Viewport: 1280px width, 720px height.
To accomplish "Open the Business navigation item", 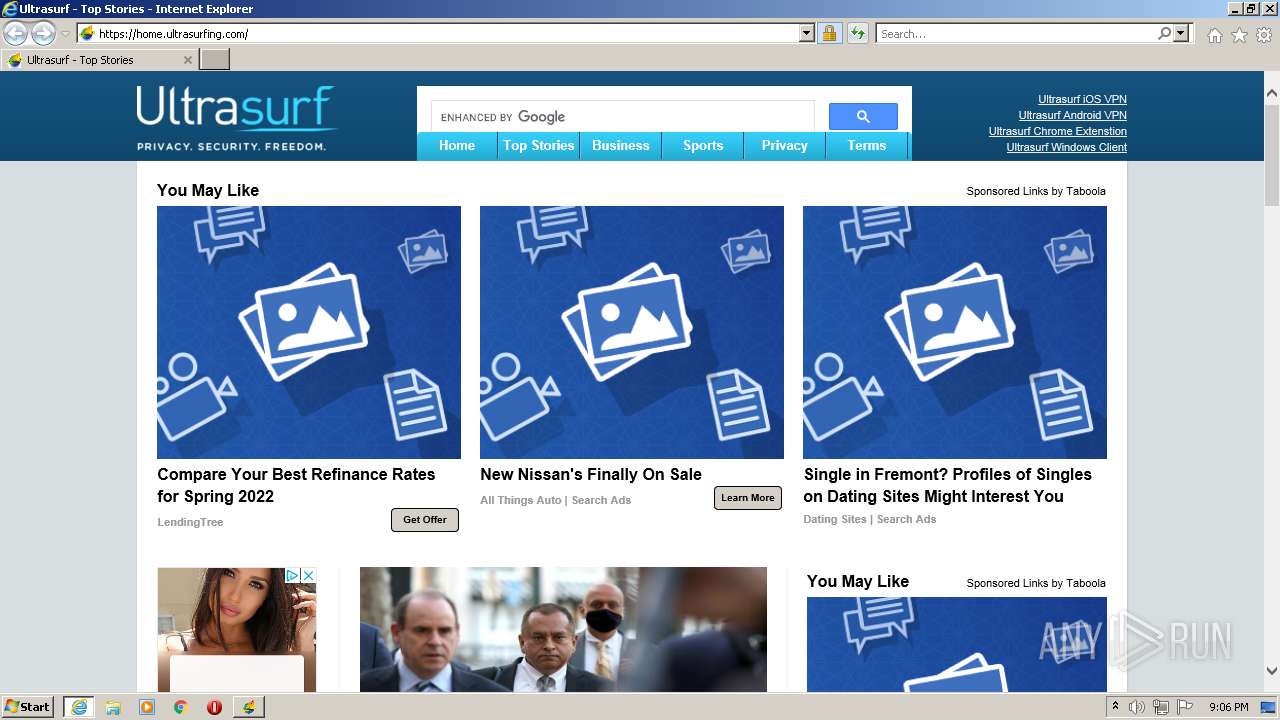I will [621, 146].
